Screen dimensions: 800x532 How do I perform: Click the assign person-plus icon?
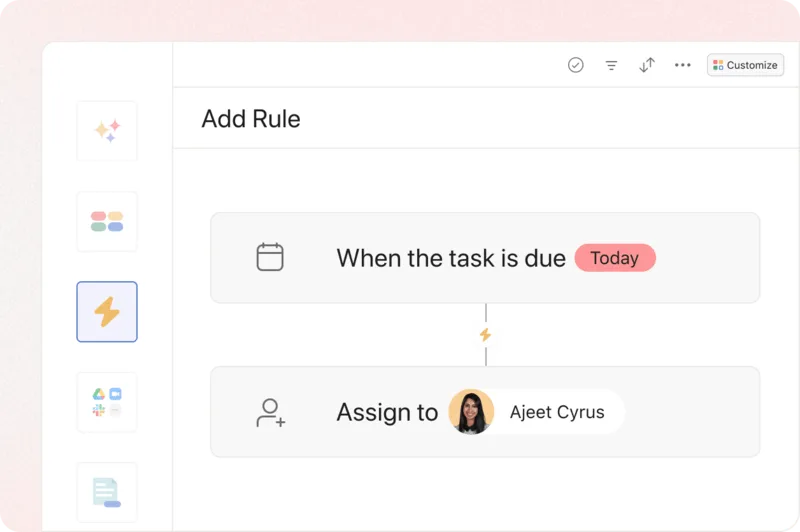[x=270, y=412]
